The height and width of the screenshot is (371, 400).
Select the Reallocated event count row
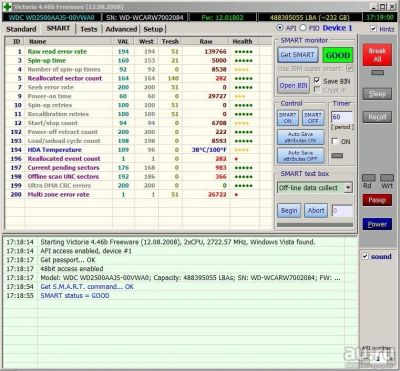click(138, 159)
